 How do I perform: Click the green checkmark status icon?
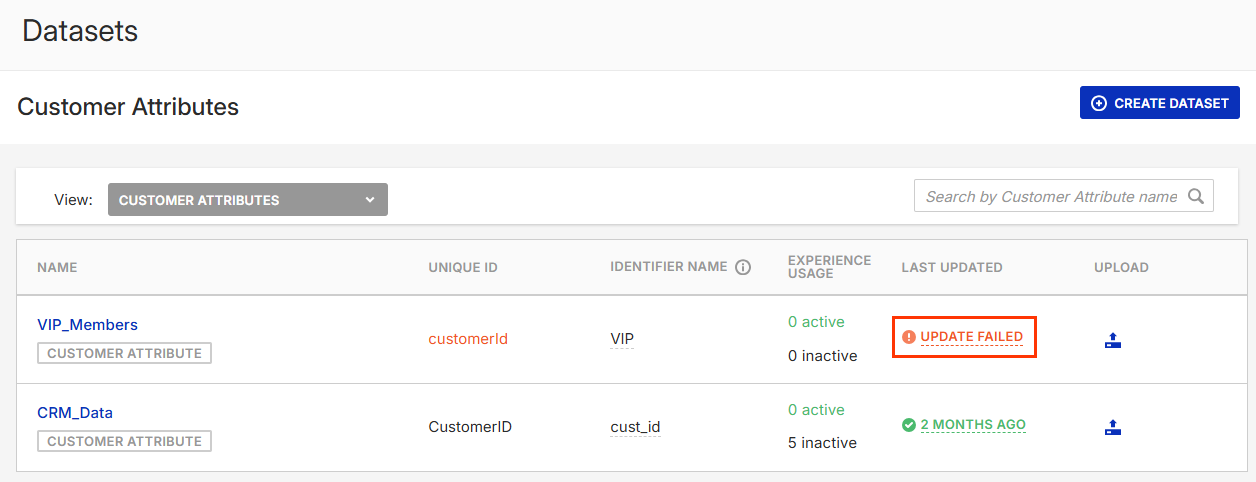(909, 425)
